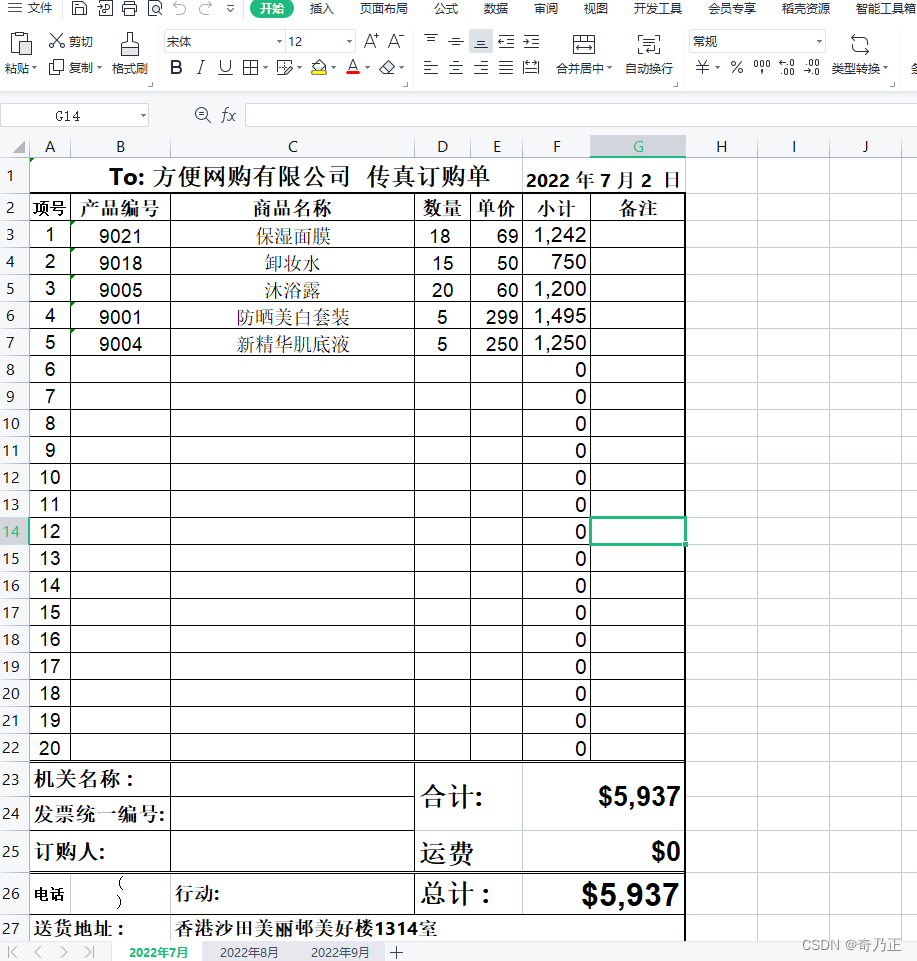
Task: Click Merge and Center icon
Action: pos(584,44)
